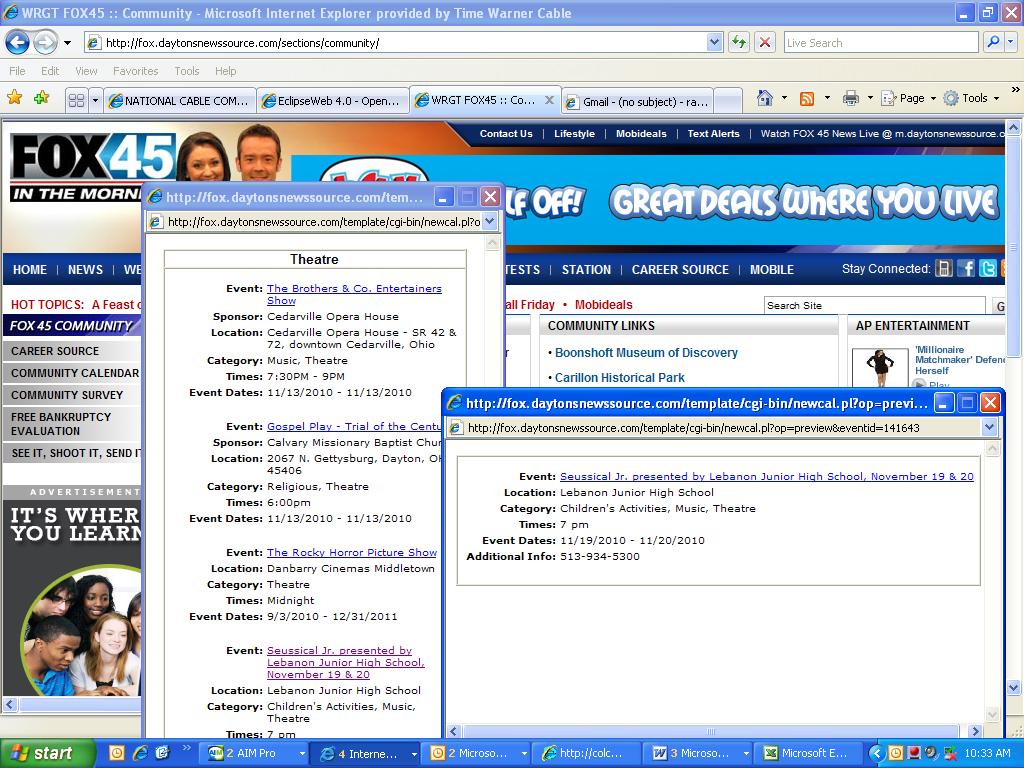Click the Live Search magnifier icon

click(993, 42)
